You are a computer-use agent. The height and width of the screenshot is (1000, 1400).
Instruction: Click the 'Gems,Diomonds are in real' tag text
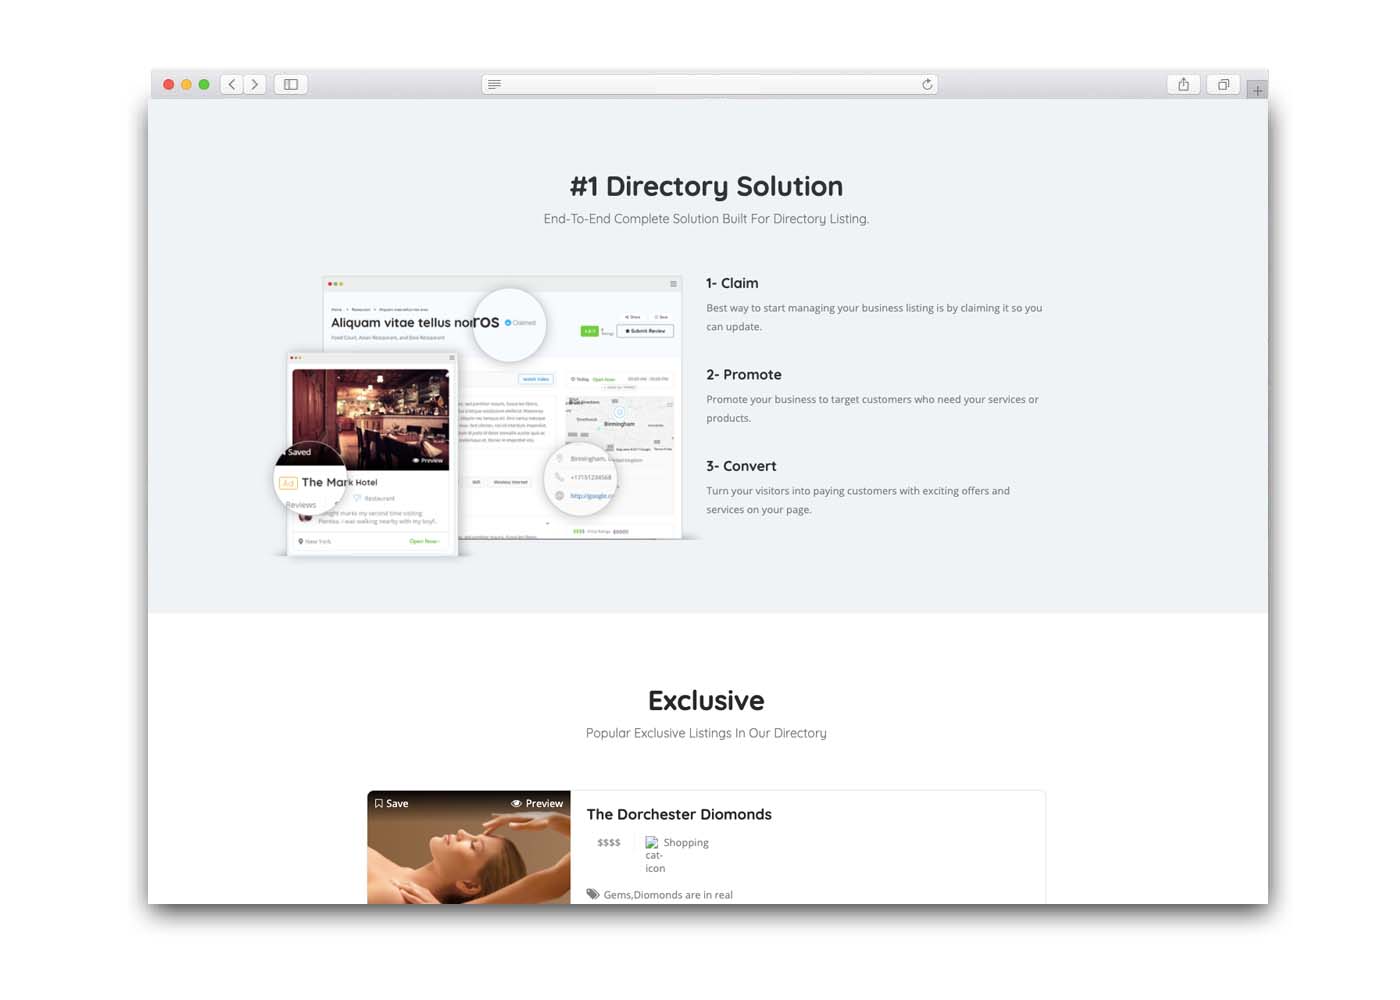(668, 895)
